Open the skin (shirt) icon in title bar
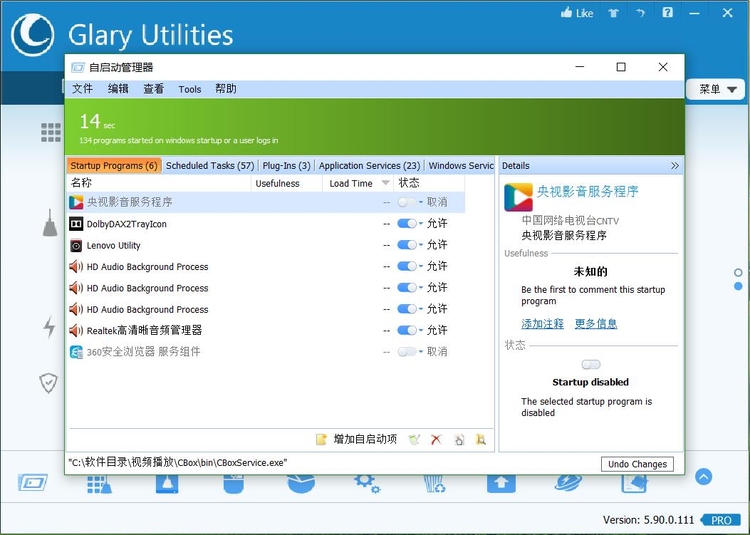 pyautogui.click(x=614, y=13)
